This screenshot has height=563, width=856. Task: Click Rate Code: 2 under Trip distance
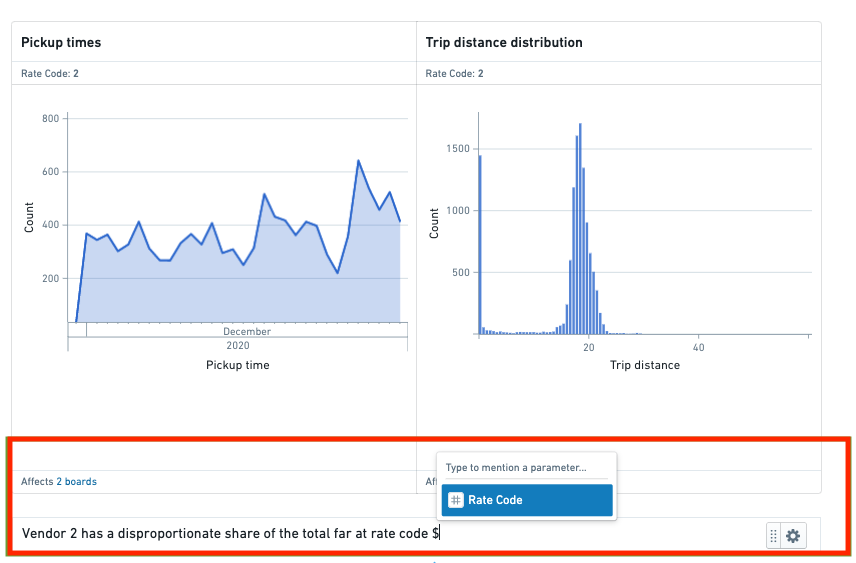pos(454,73)
